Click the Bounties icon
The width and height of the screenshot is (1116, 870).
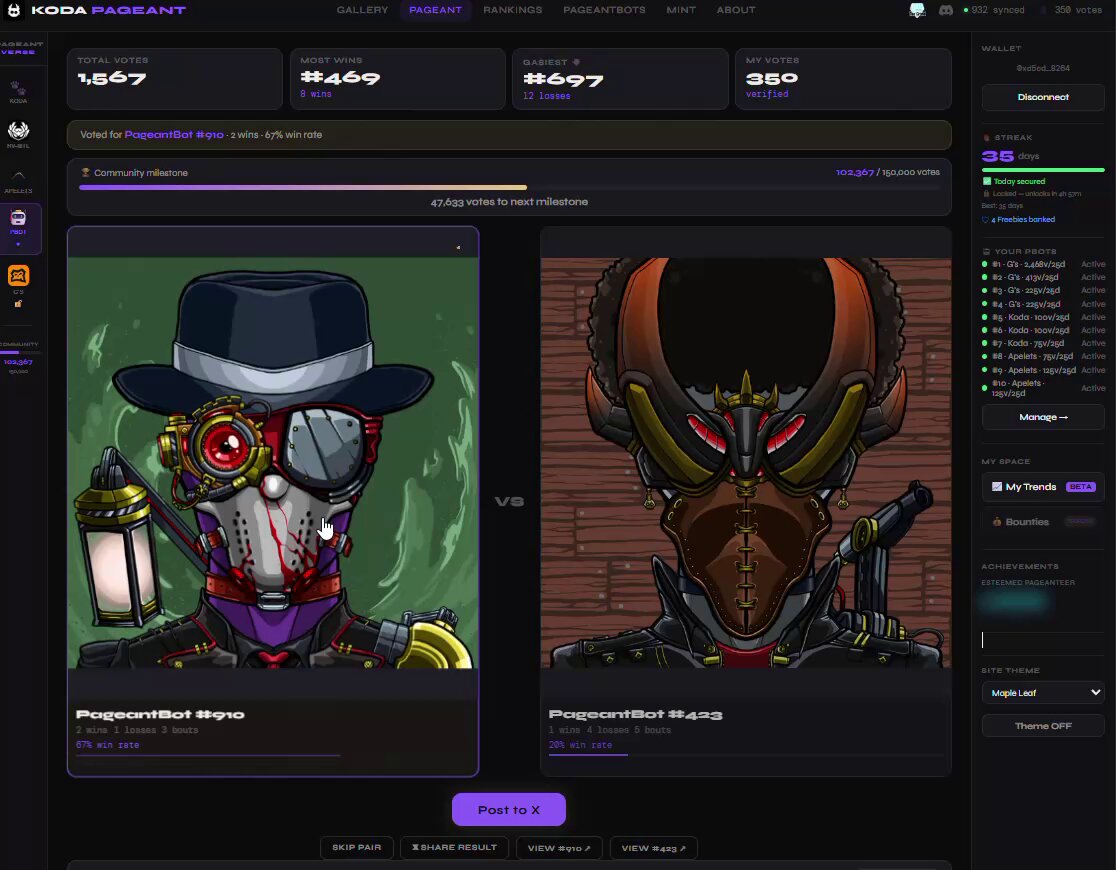(997, 522)
